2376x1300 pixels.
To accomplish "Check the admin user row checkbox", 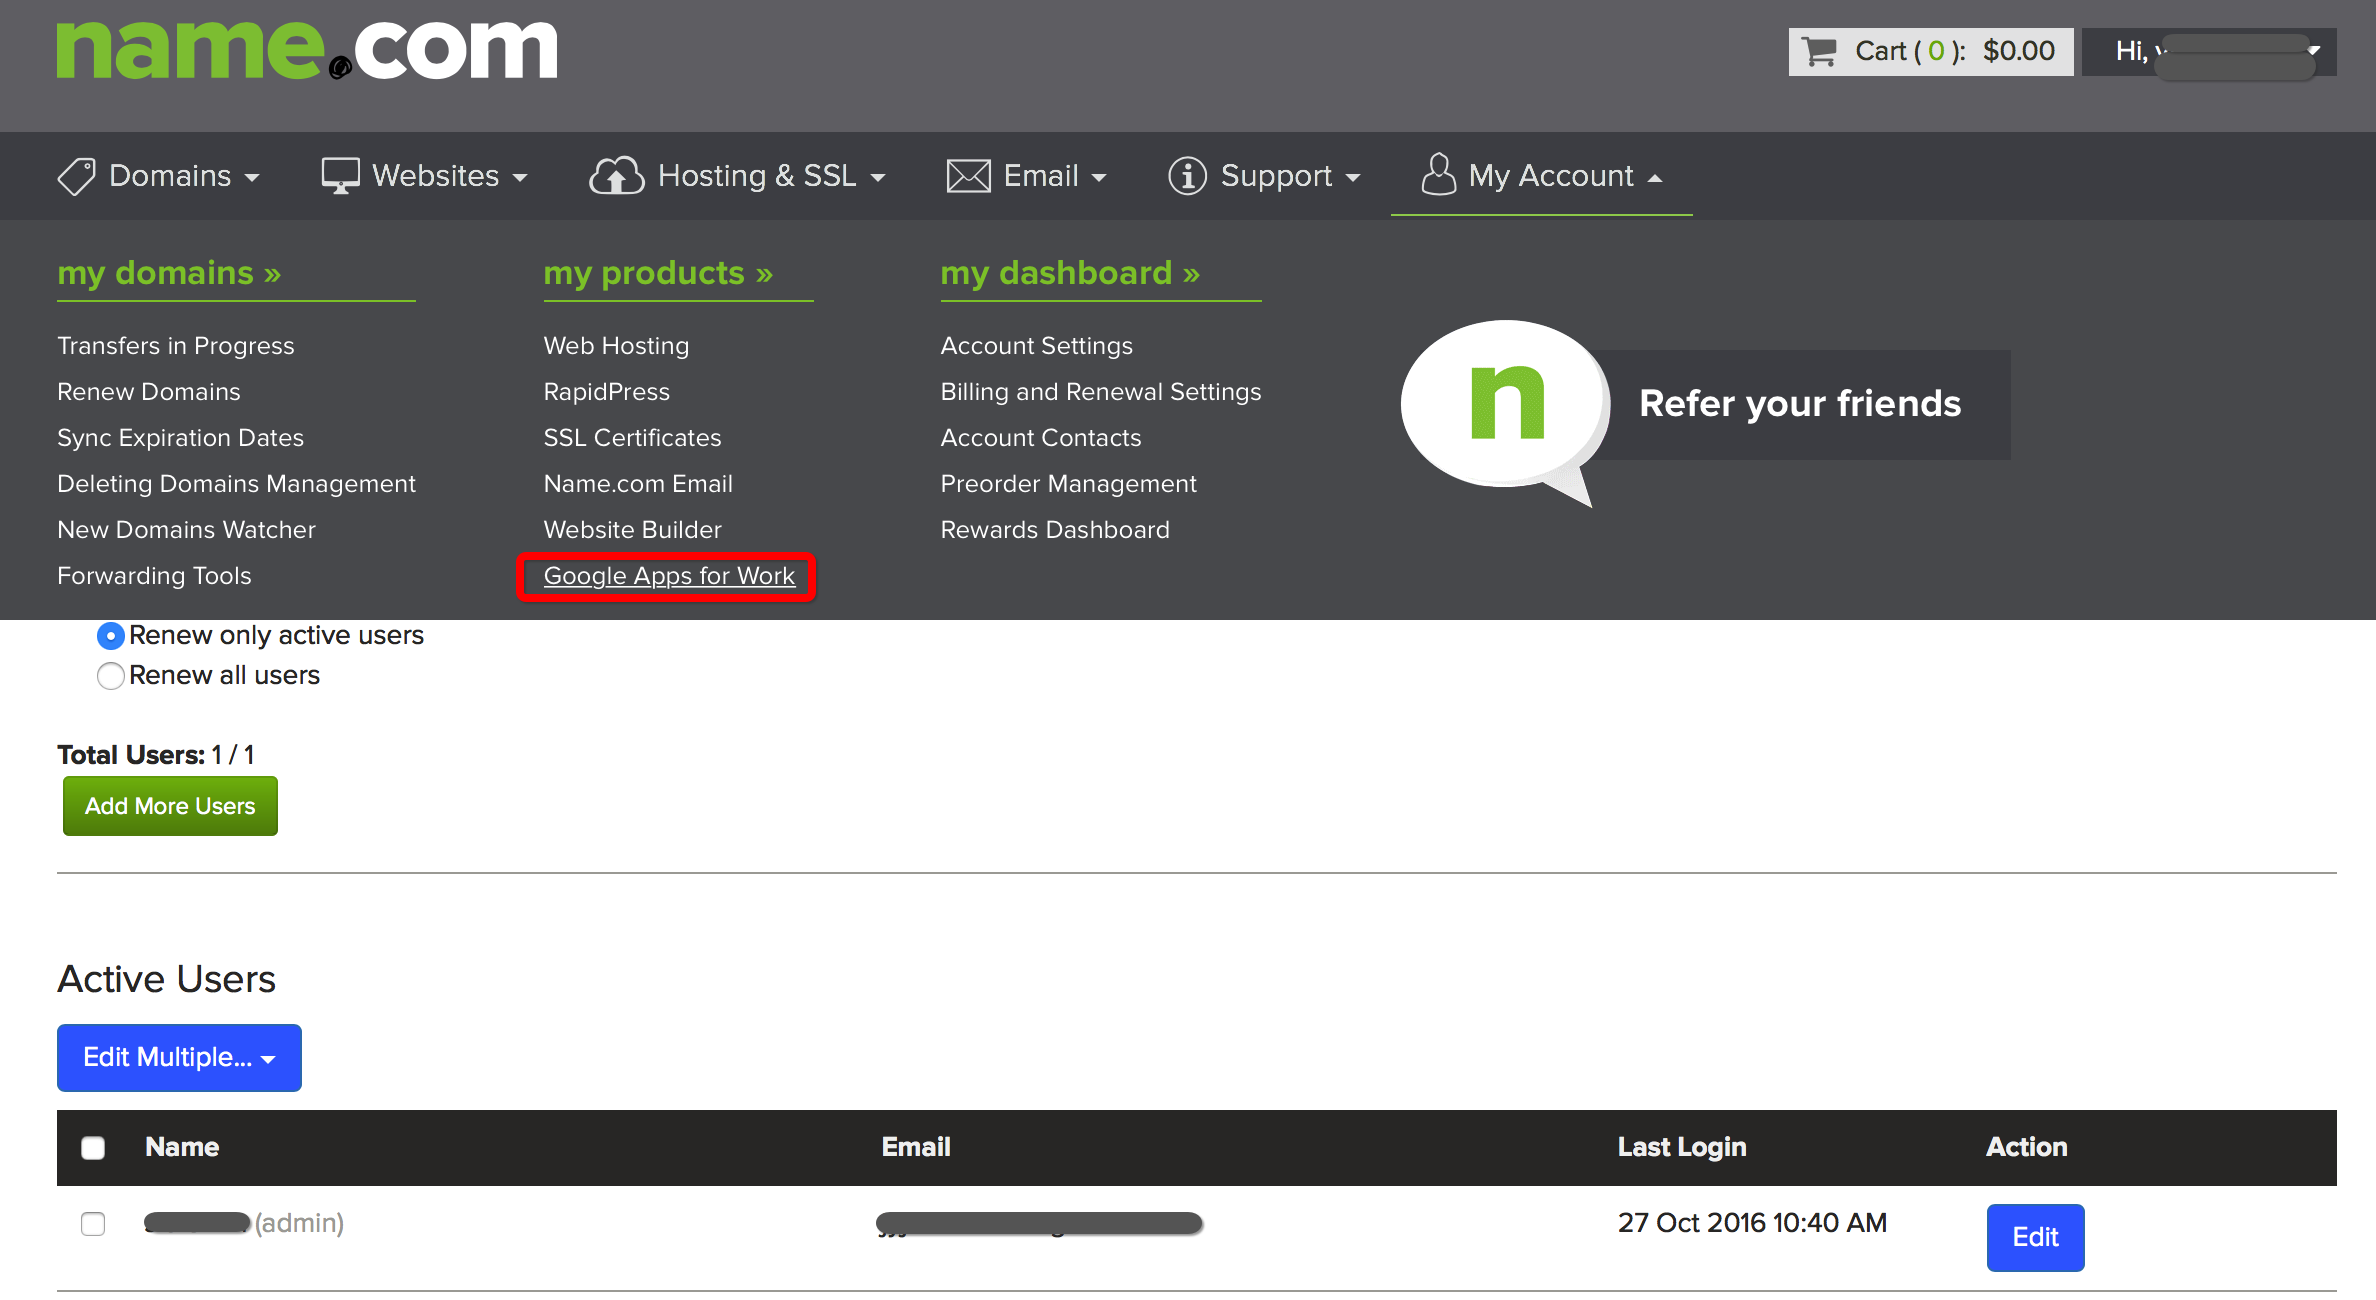I will [93, 1224].
